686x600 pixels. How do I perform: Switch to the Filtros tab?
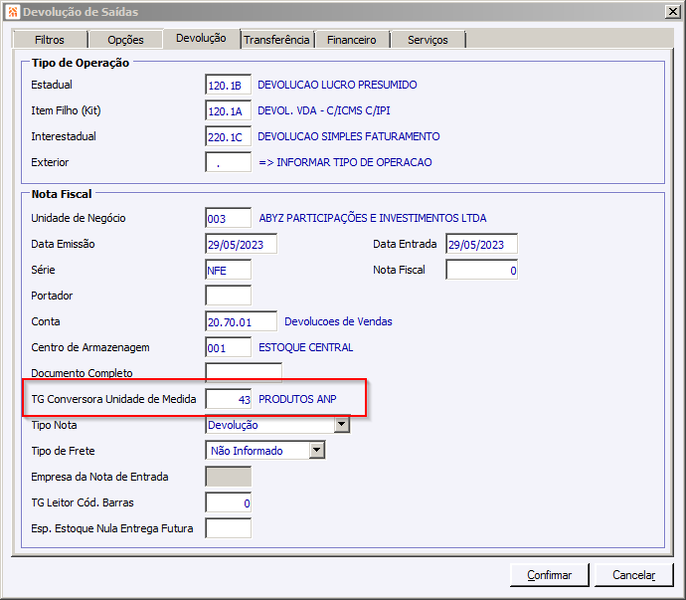pos(50,40)
